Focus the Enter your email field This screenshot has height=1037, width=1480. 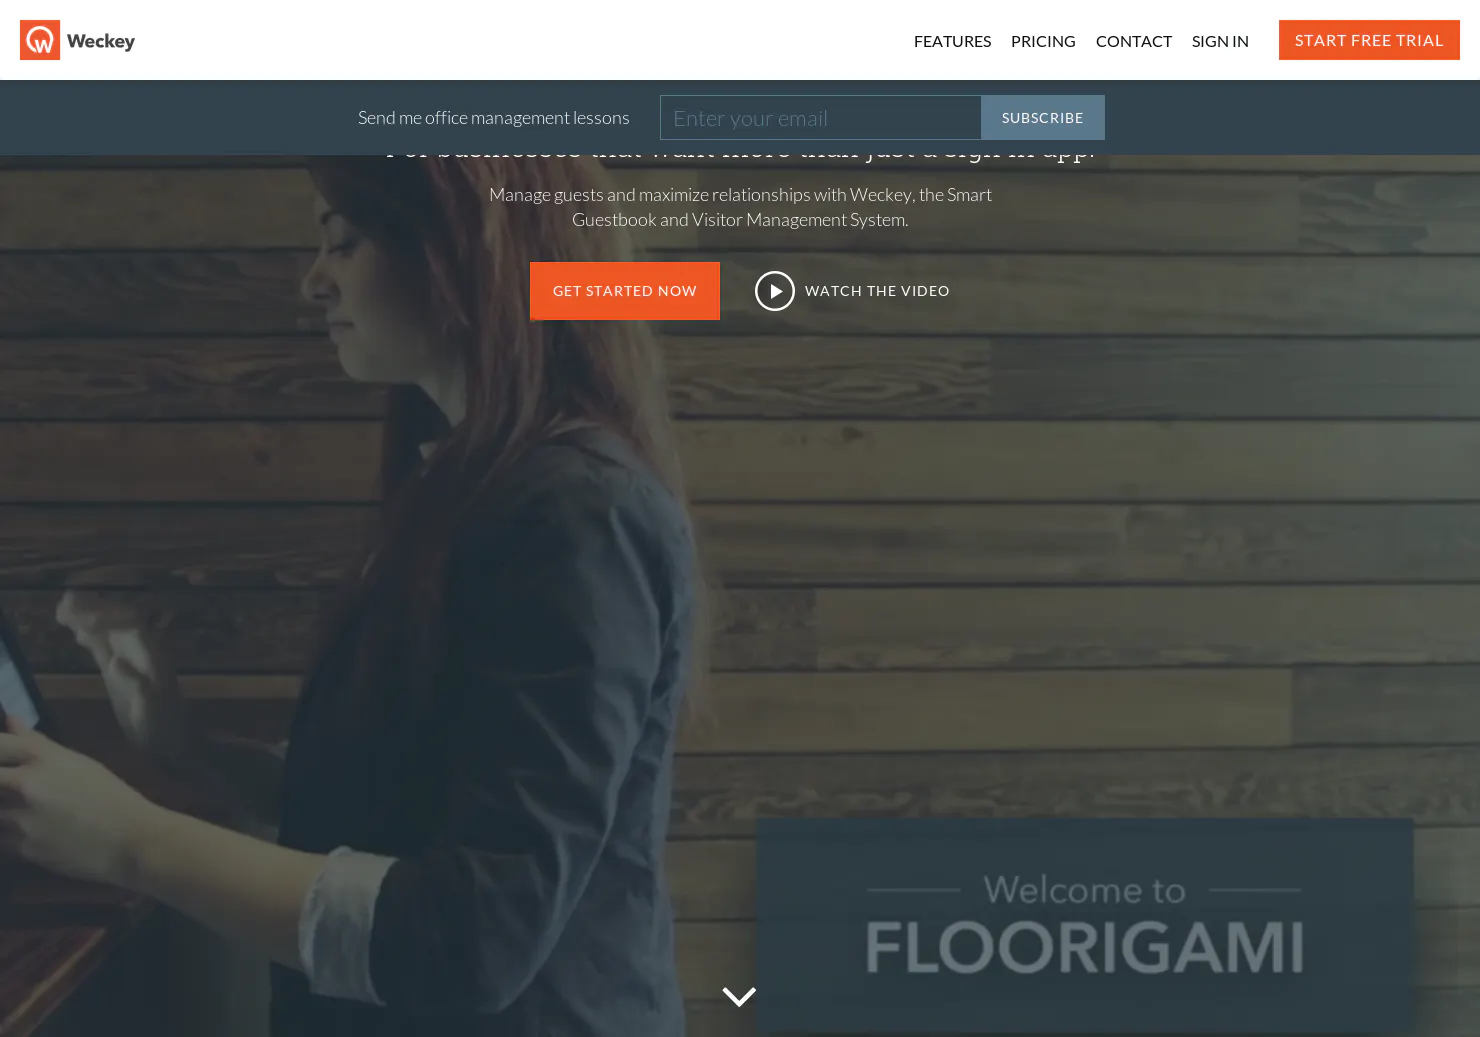[820, 118]
